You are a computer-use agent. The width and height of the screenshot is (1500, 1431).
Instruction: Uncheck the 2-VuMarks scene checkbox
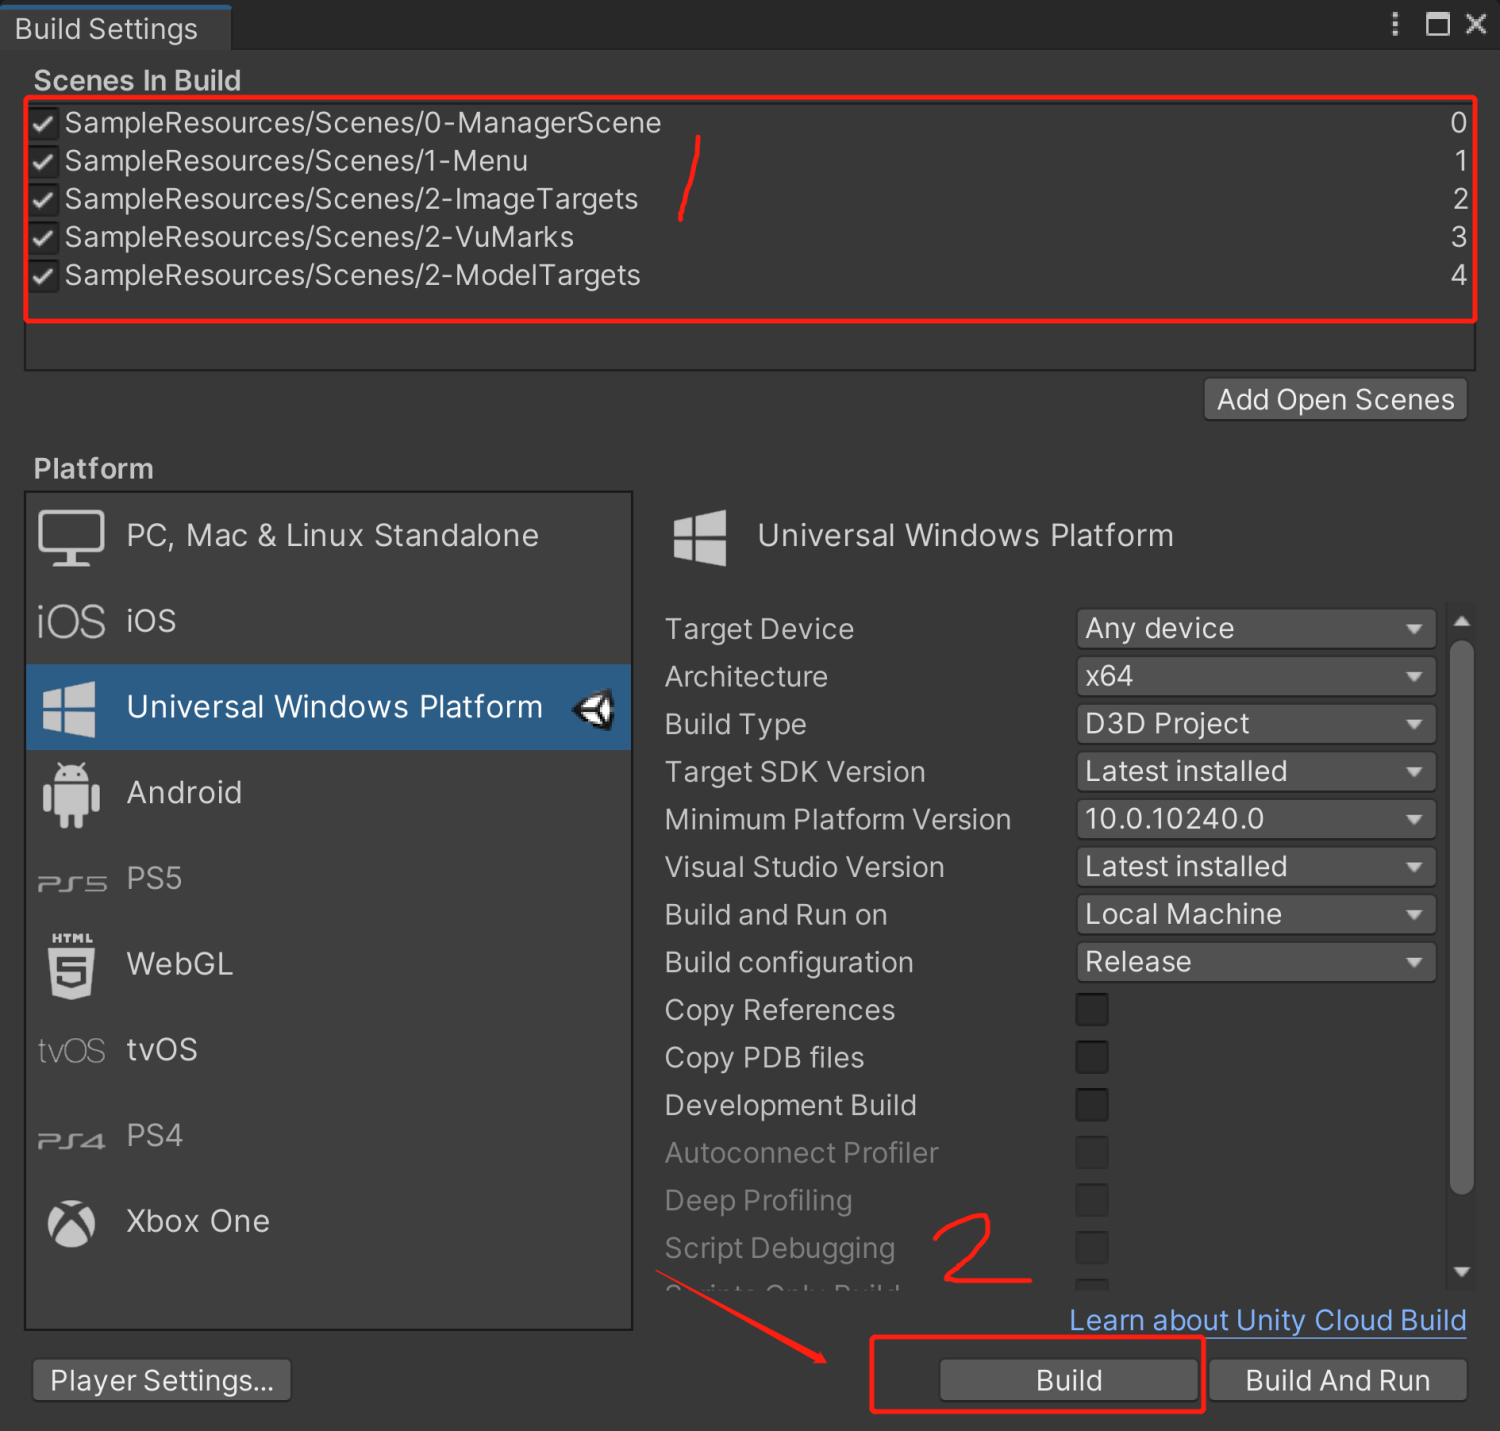click(x=43, y=237)
